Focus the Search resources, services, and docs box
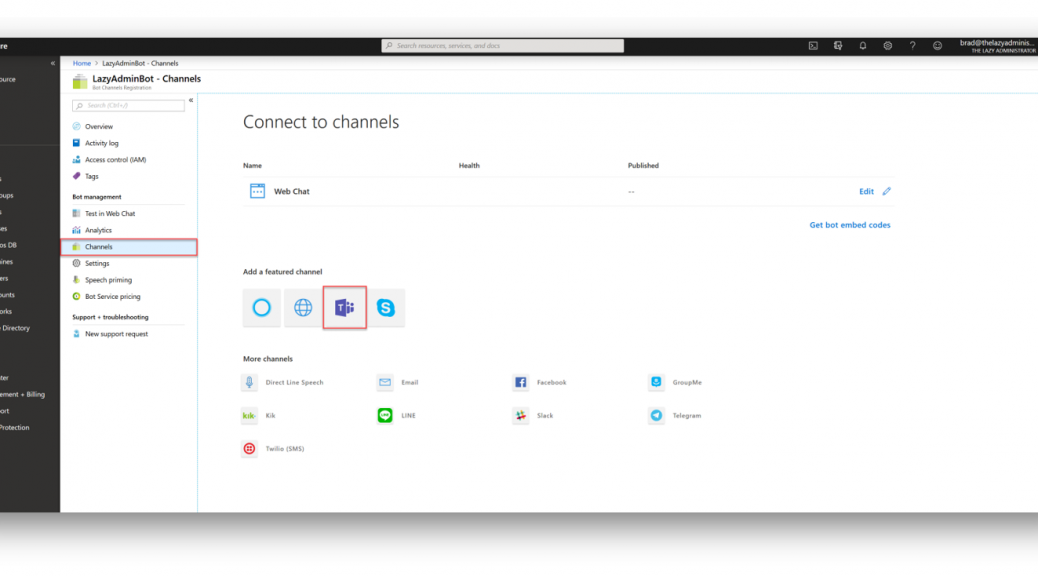1038x576 pixels. pos(502,46)
